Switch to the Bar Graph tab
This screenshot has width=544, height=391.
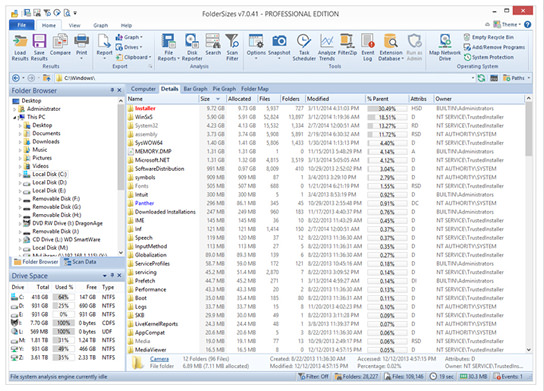click(x=195, y=89)
